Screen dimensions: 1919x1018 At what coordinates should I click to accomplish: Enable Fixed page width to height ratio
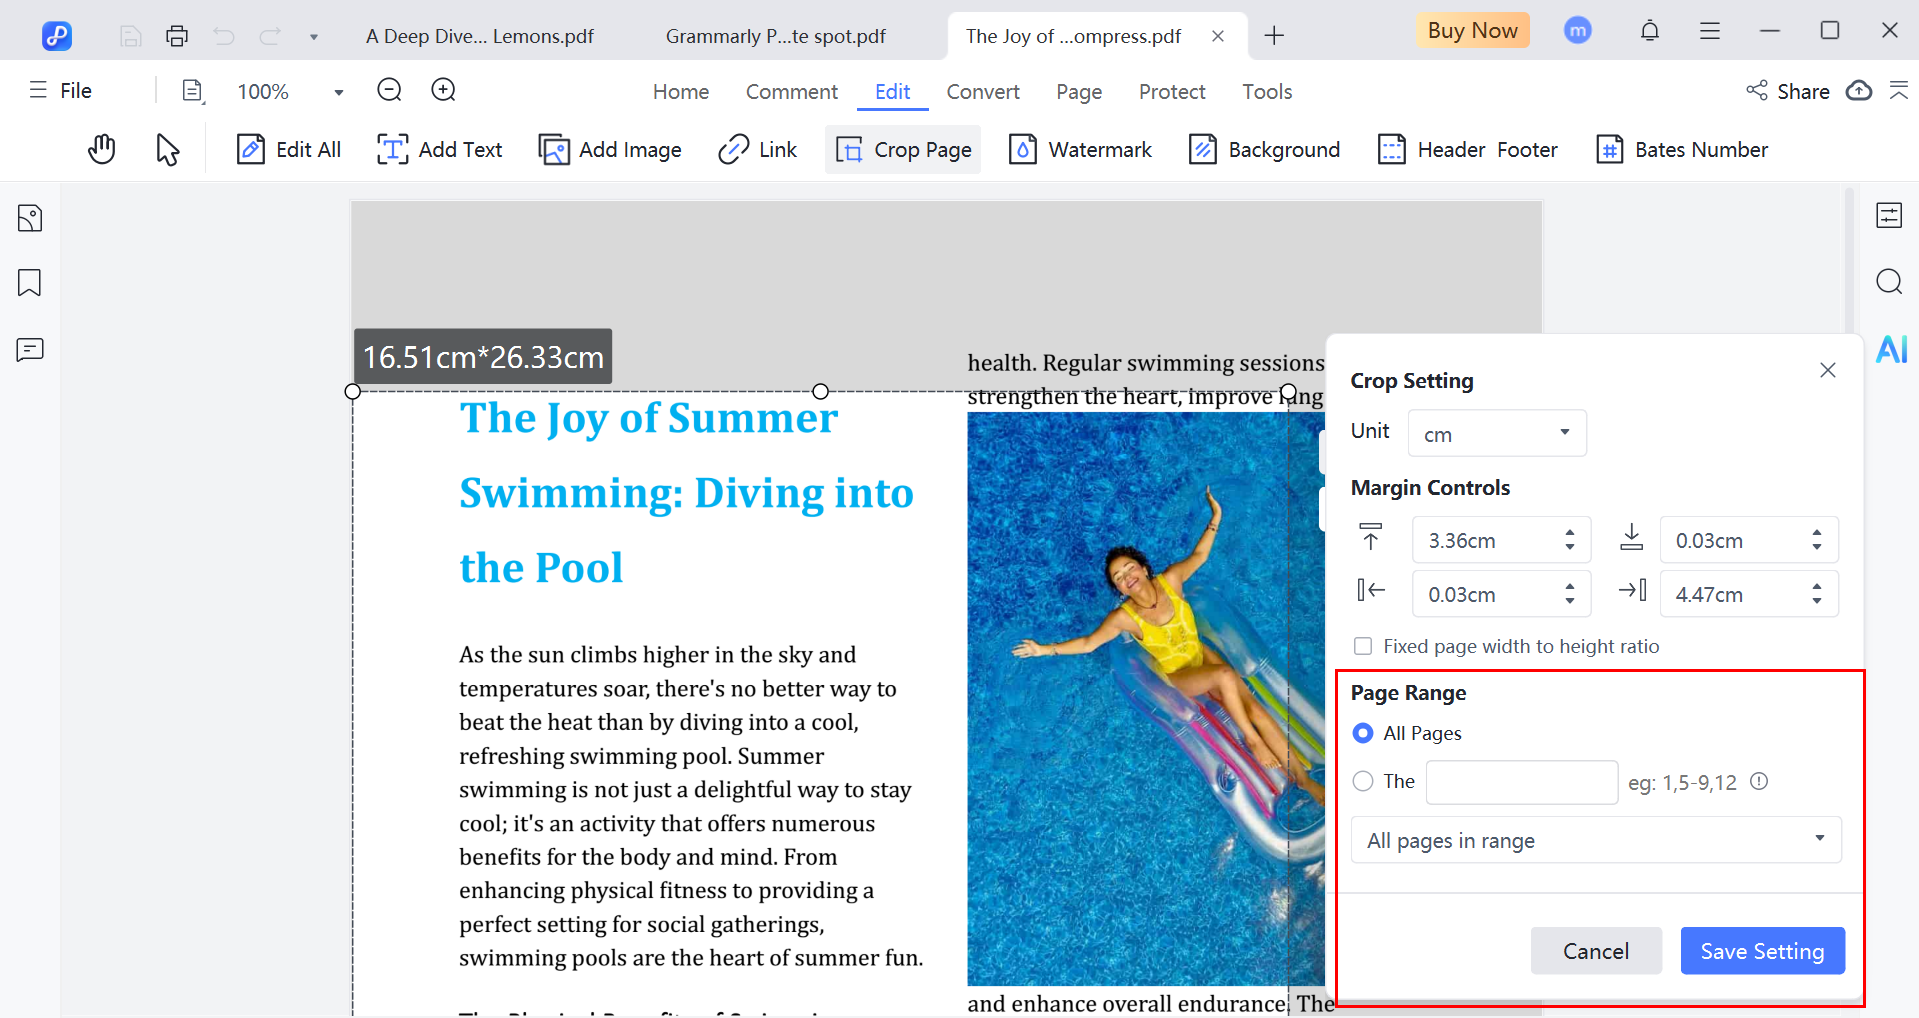1363,647
